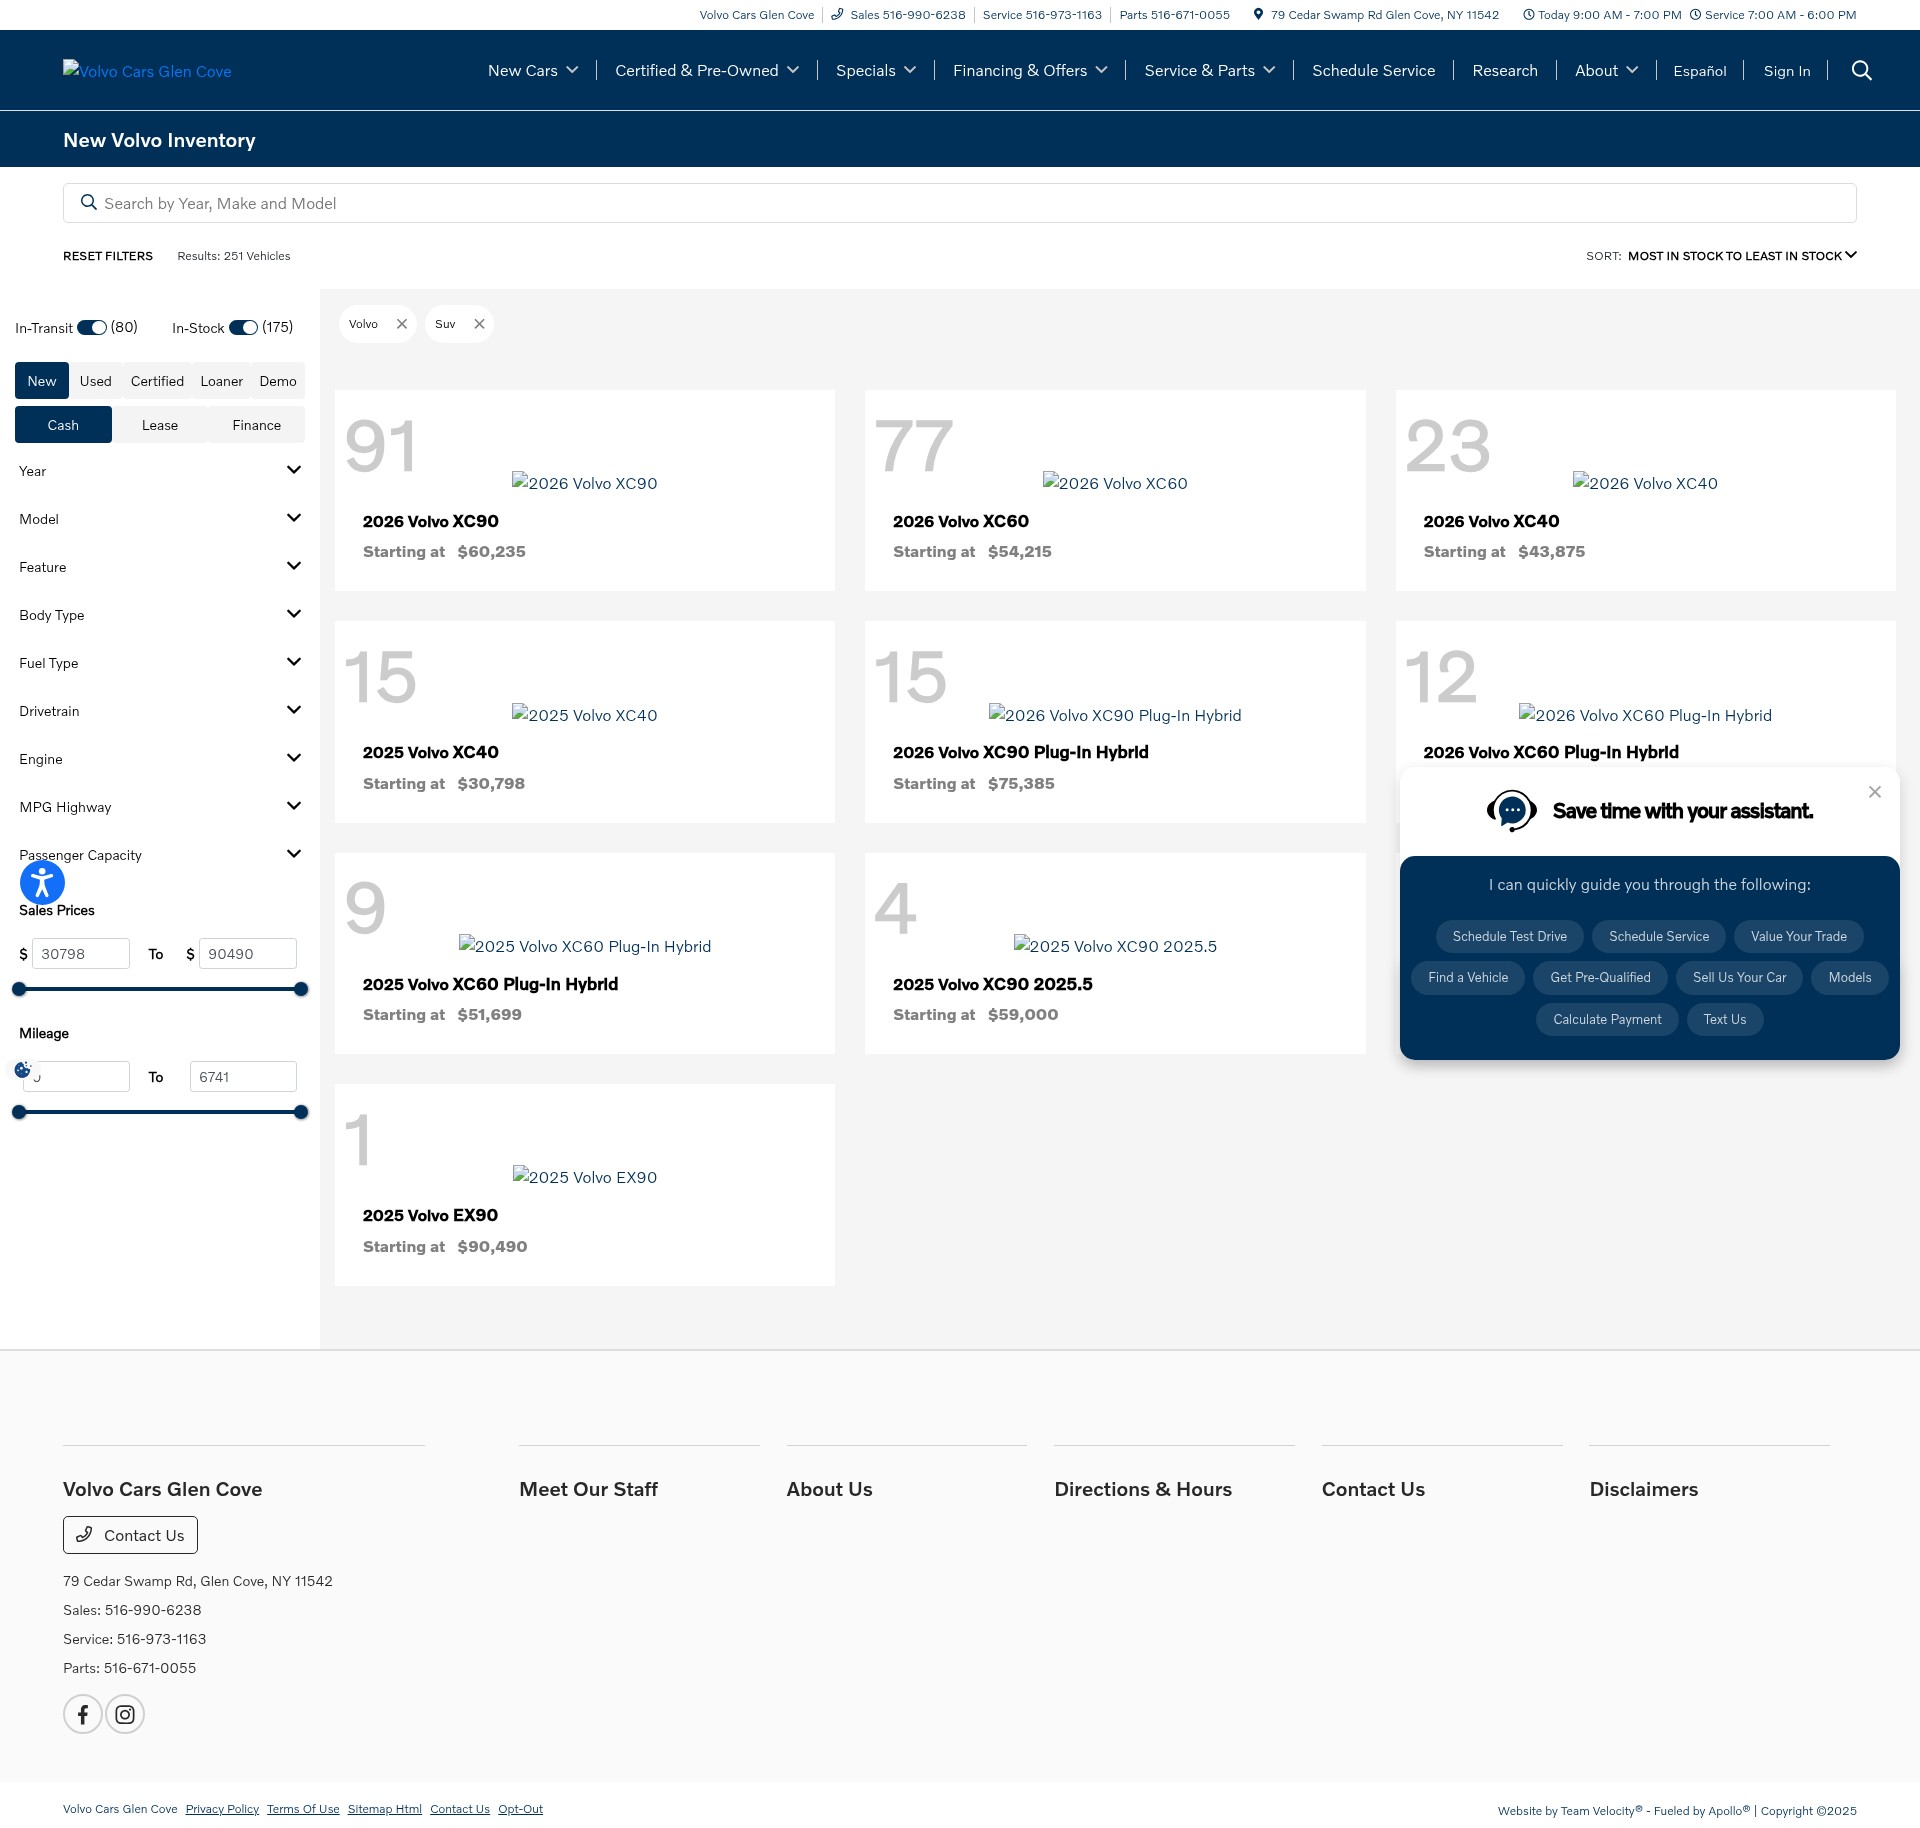This screenshot has width=1920, height=1828.
Task: Open Service & Parts menu
Action: (1210, 70)
